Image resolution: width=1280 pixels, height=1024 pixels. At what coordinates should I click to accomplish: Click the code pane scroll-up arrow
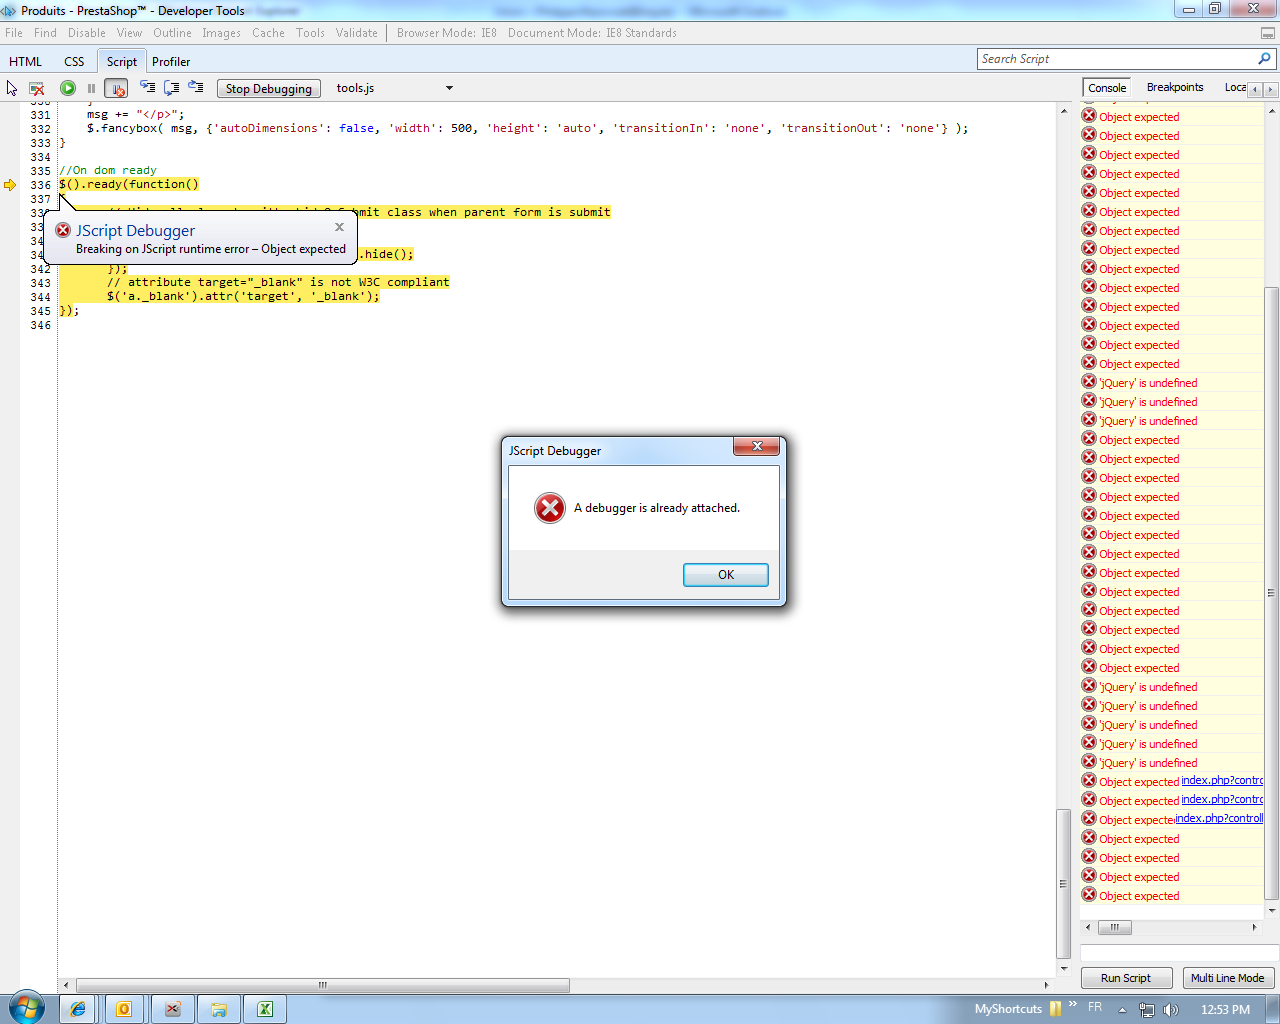click(x=1064, y=110)
